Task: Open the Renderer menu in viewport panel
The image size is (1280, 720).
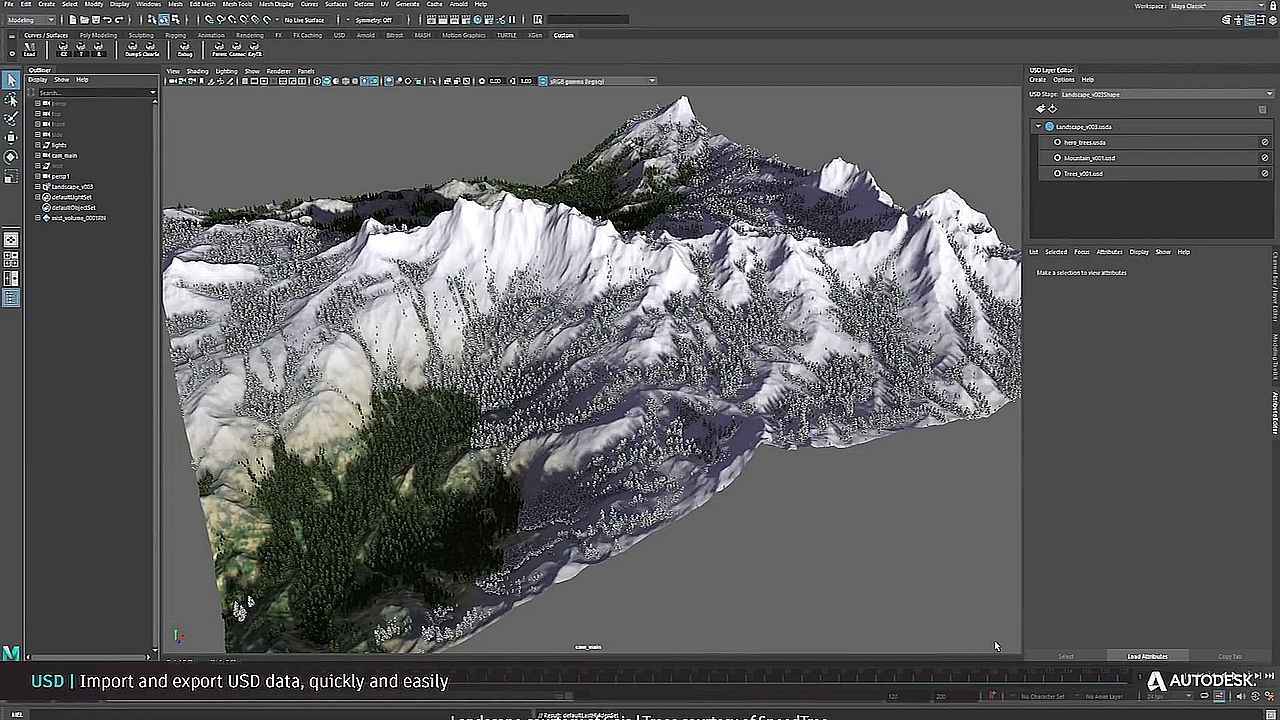Action: click(x=279, y=71)
